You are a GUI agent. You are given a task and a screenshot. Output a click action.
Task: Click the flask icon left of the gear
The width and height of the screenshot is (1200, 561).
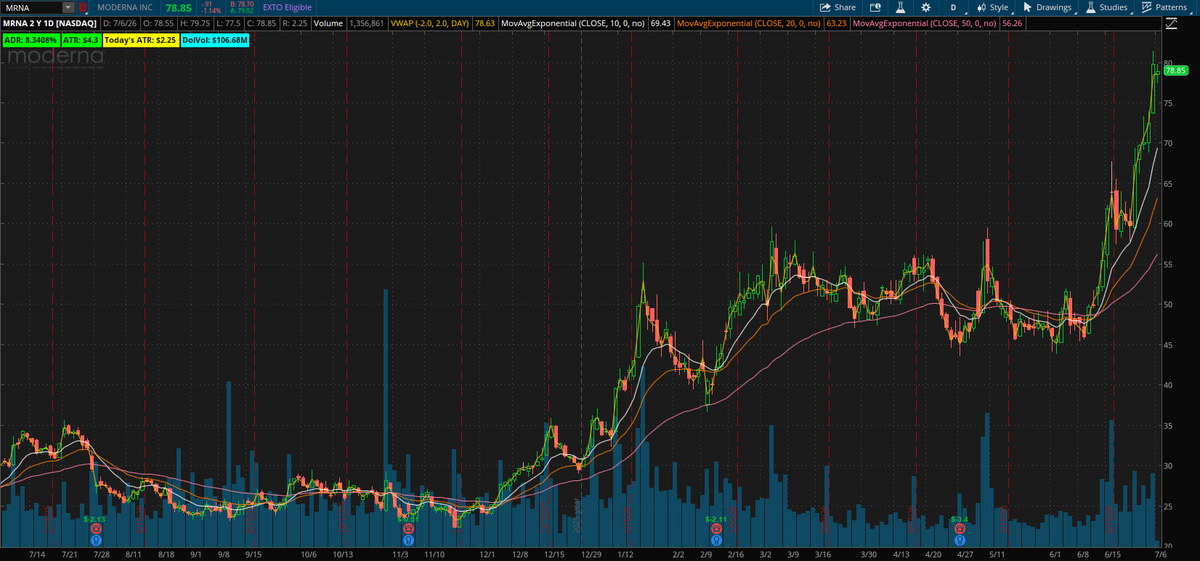[899, 7]
